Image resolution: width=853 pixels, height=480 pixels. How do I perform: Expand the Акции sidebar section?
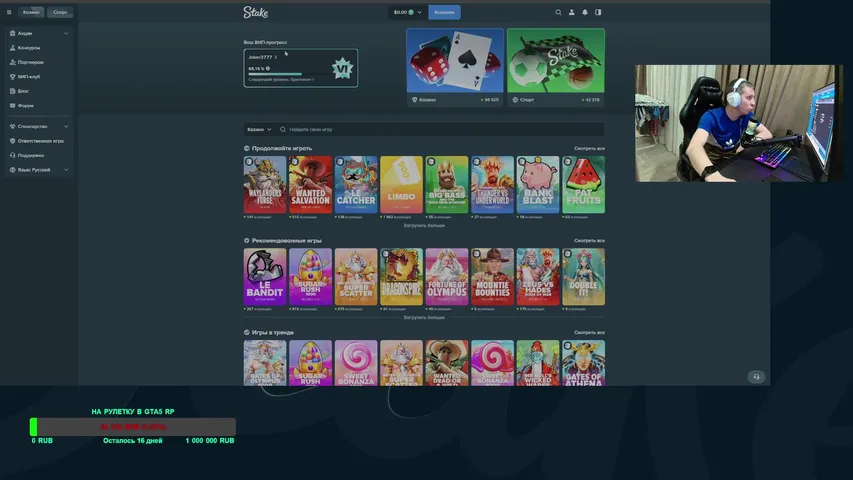(x=39, y=33)
